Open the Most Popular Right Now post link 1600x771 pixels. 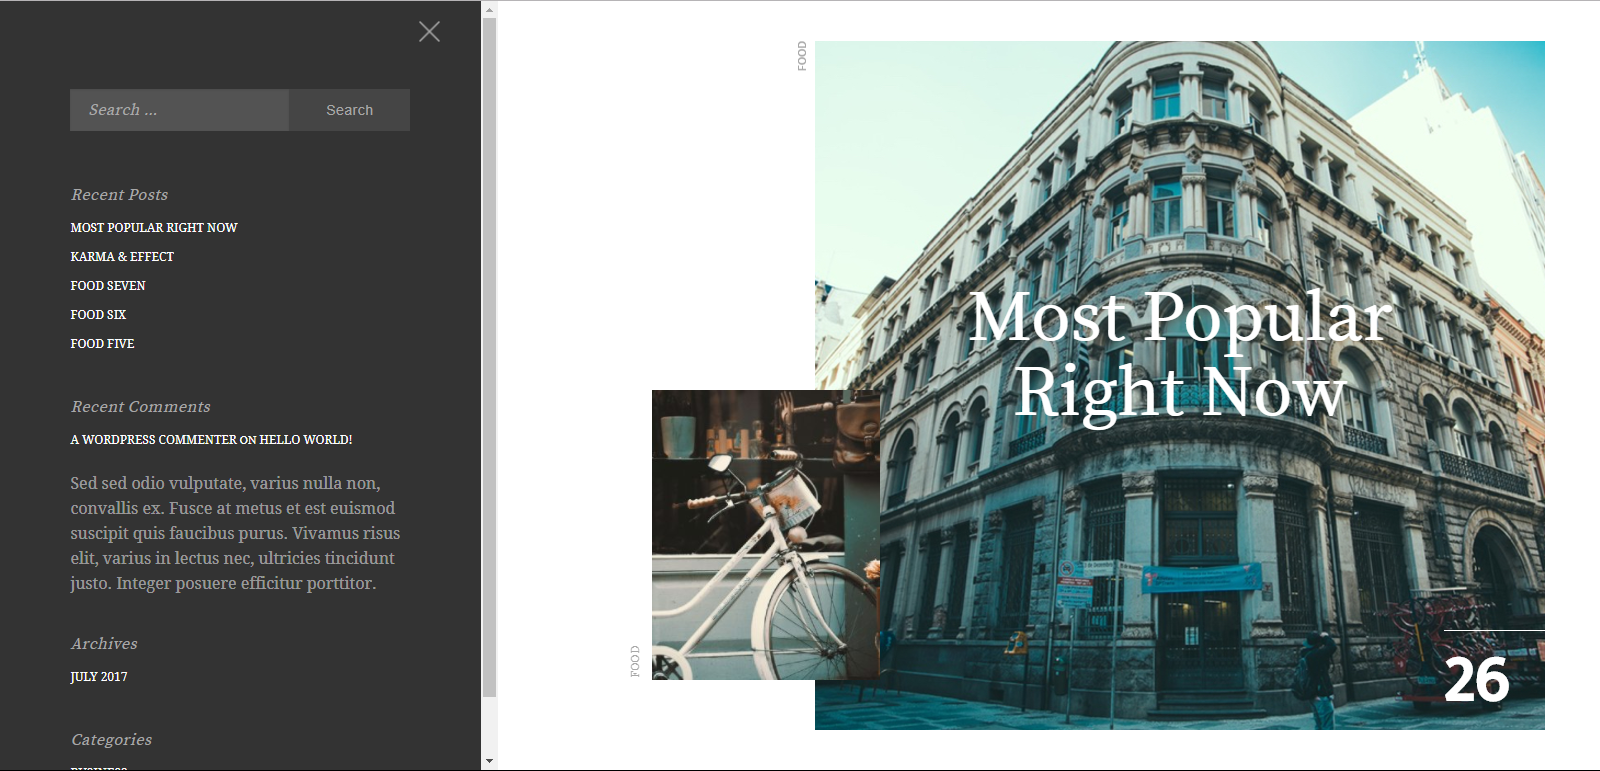click(x=154, y=228)
